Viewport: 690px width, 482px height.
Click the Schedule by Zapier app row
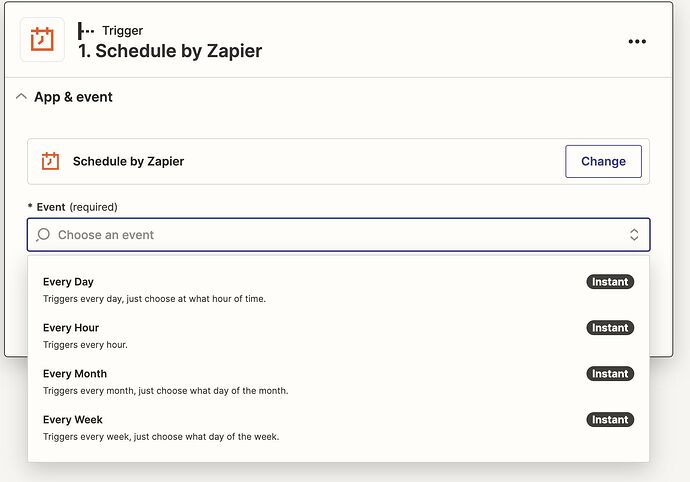[338, 162]
